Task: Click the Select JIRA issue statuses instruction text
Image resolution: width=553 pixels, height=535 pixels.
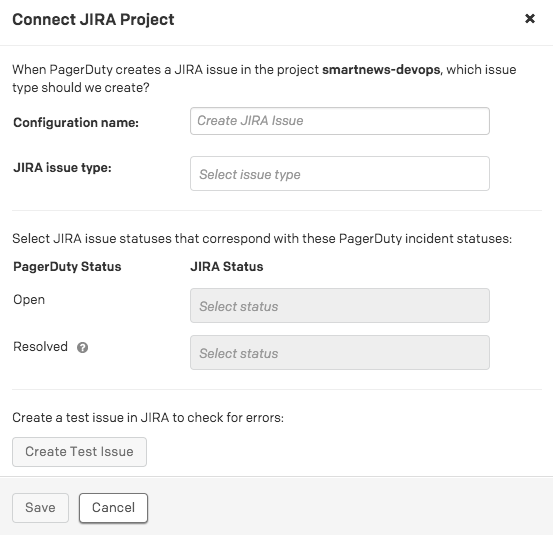Action: point(262,239)
